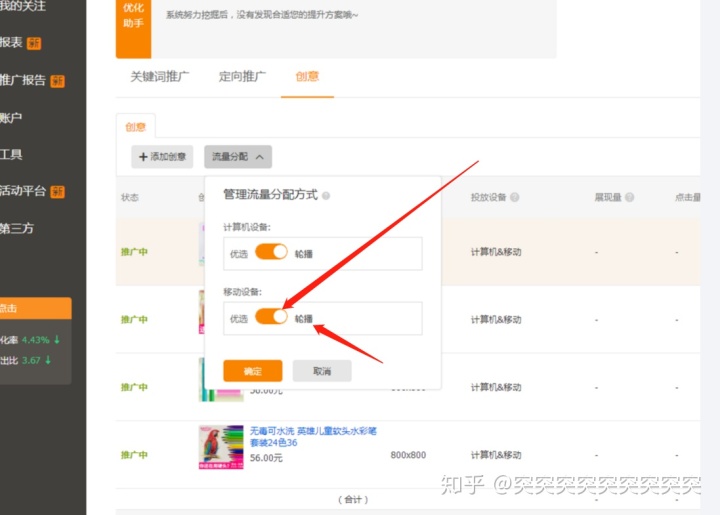The image size is (720, 515).
Task: Click the 取消 button
Action: pos(322,371)
